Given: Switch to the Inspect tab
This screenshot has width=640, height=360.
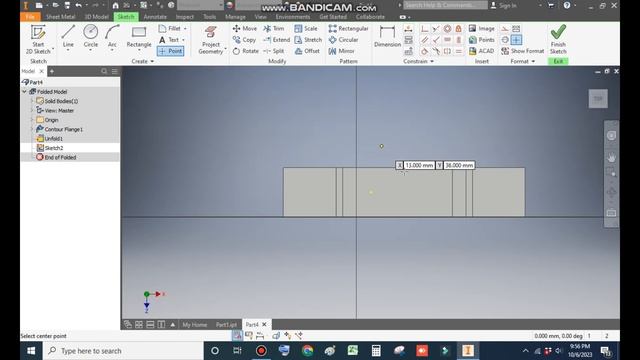Looking at the screenshot, I should pos(184,17).
